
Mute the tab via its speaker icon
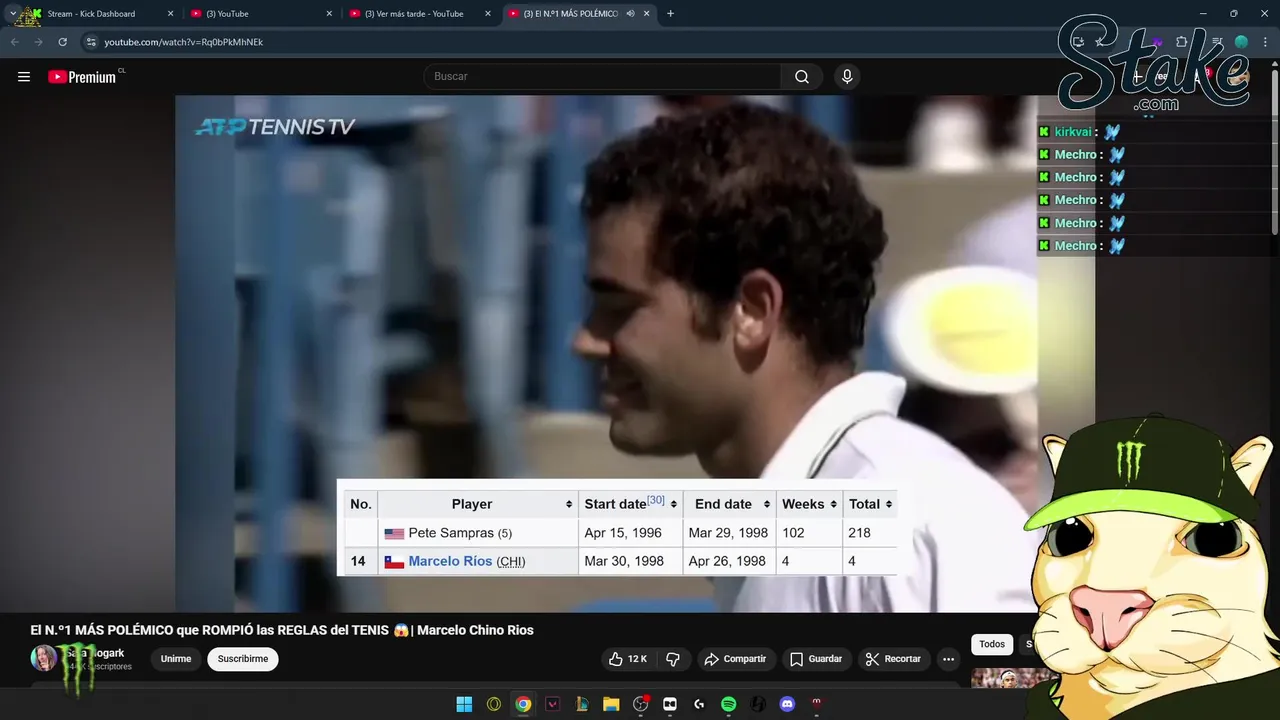tap(631, 14)
